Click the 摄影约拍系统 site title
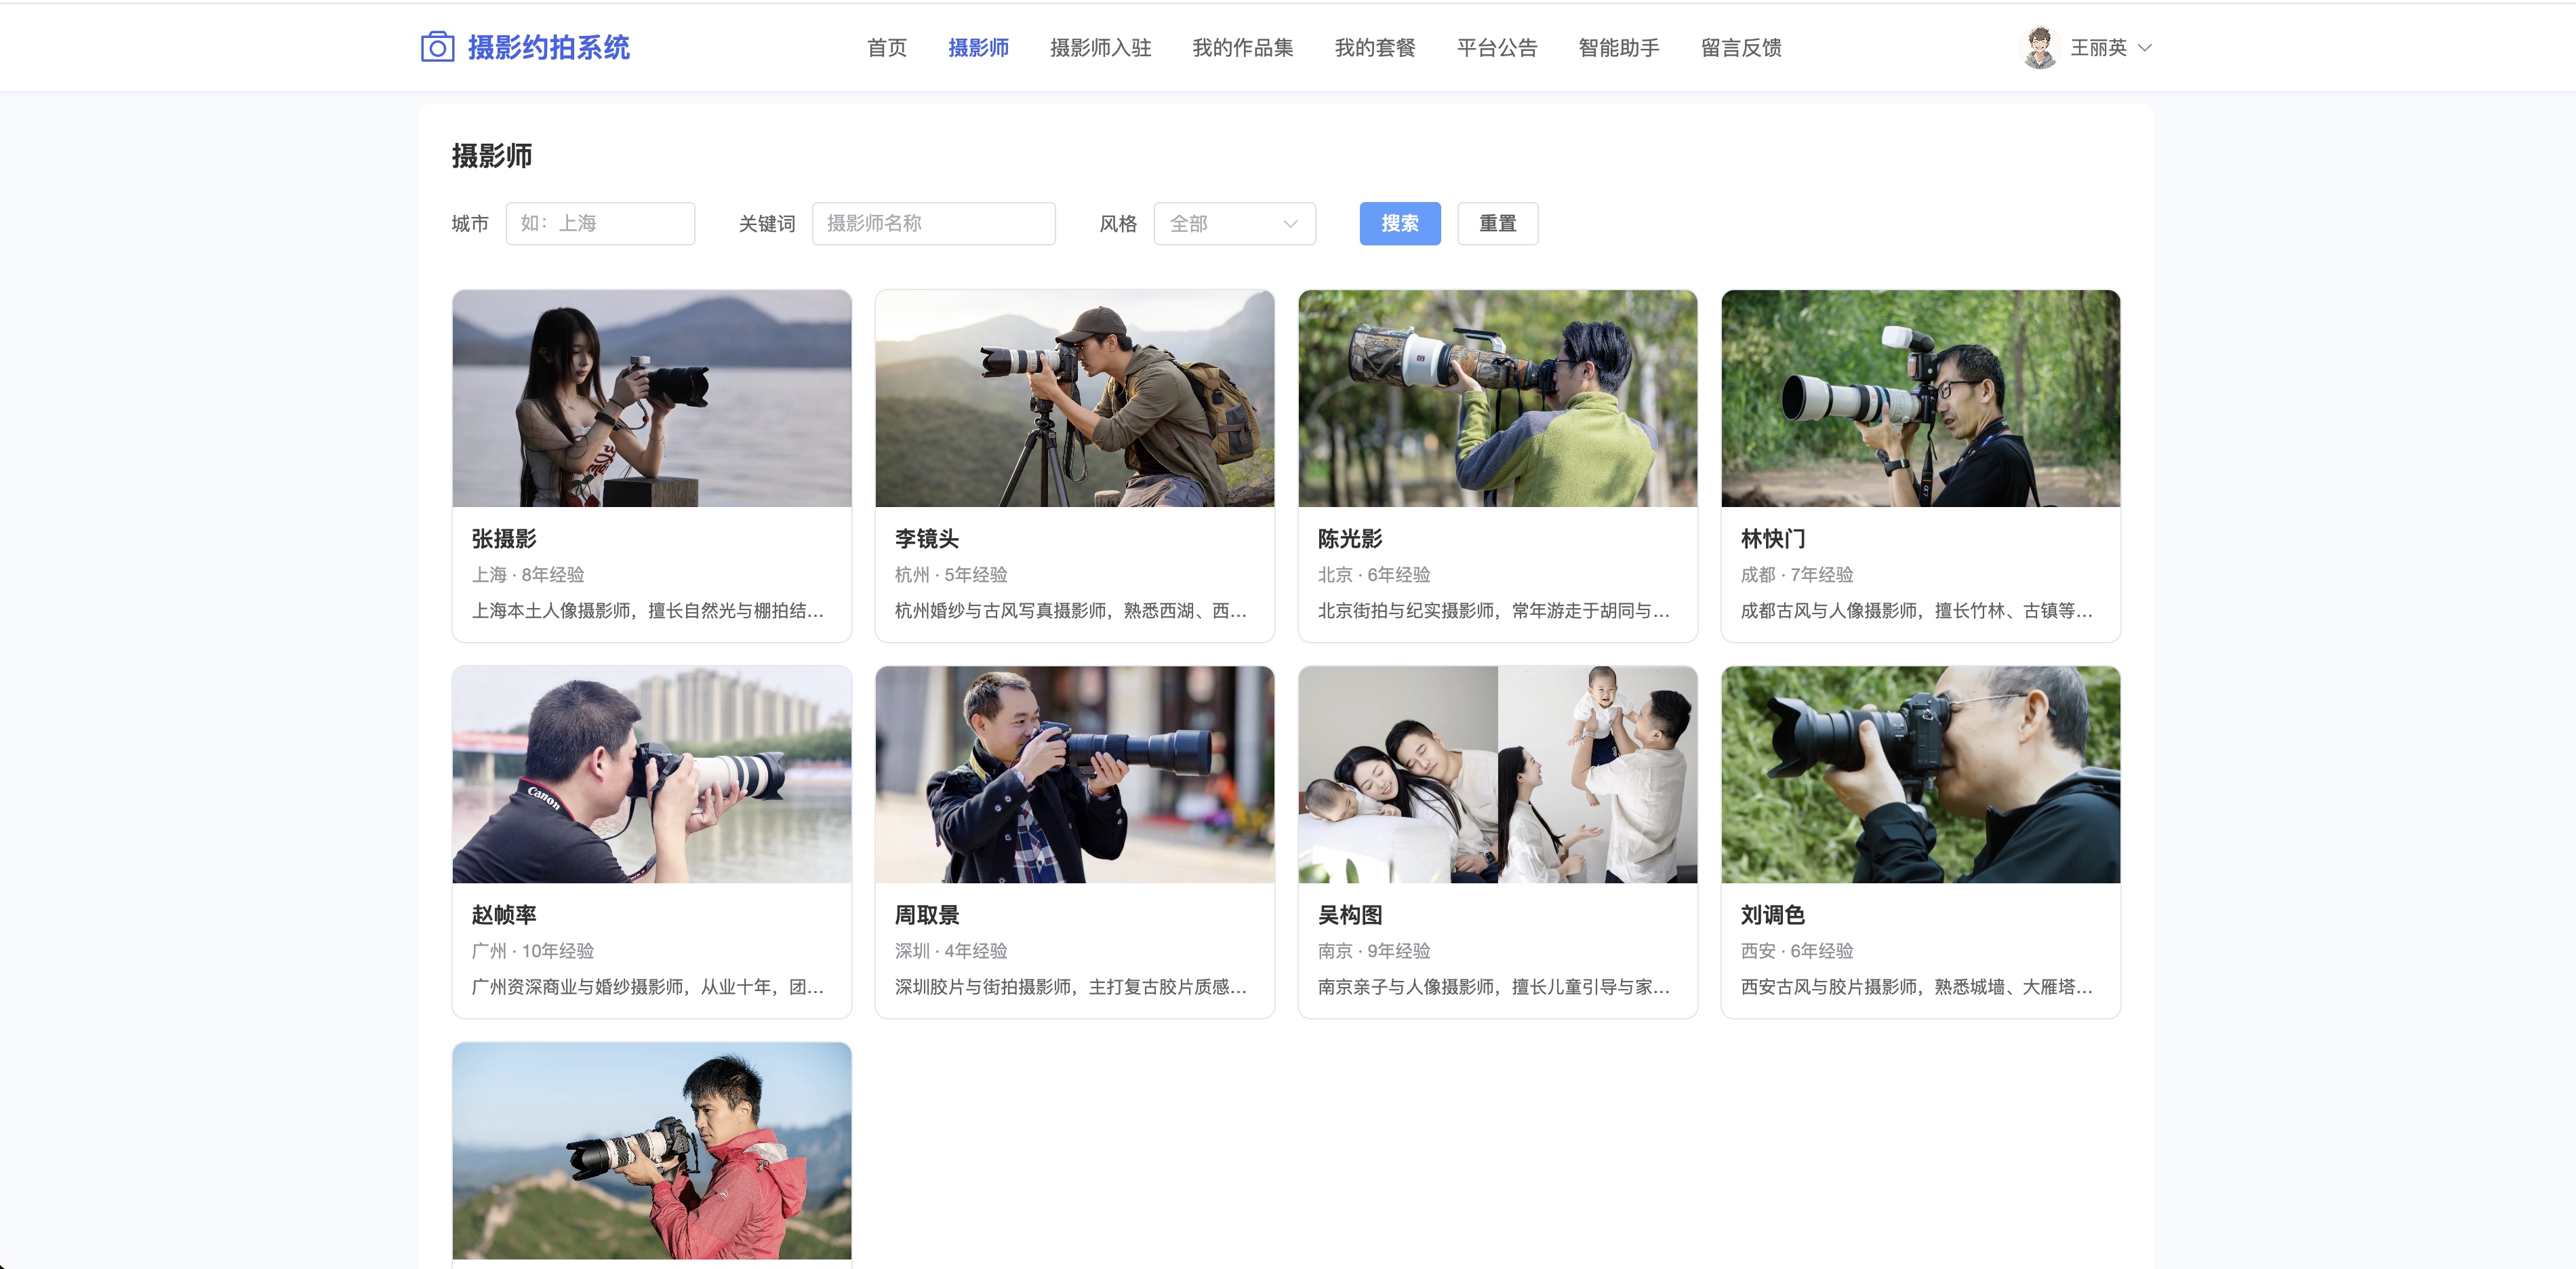Viewport: 2576px width, 1269px height. point(548,47)
